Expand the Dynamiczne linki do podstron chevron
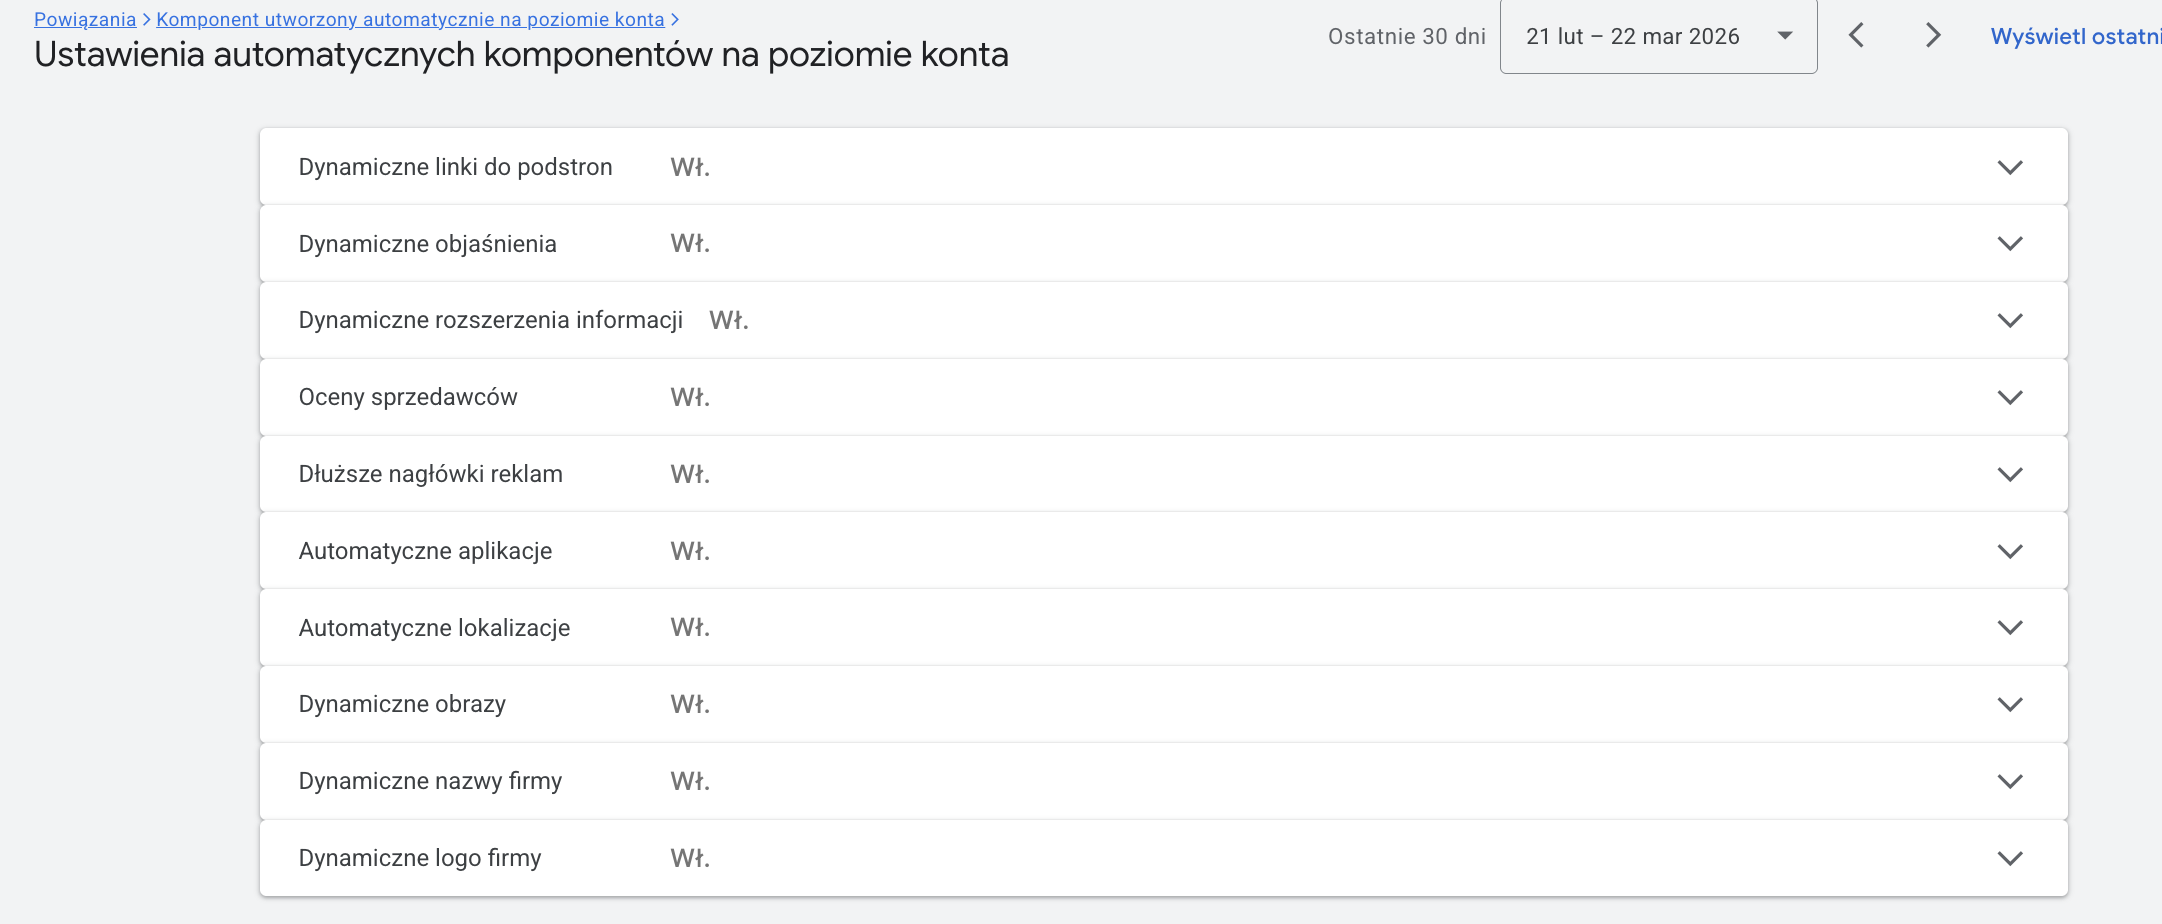Image resolution: width=2162 pixels, height=924 pixels. pos(2009,167)
